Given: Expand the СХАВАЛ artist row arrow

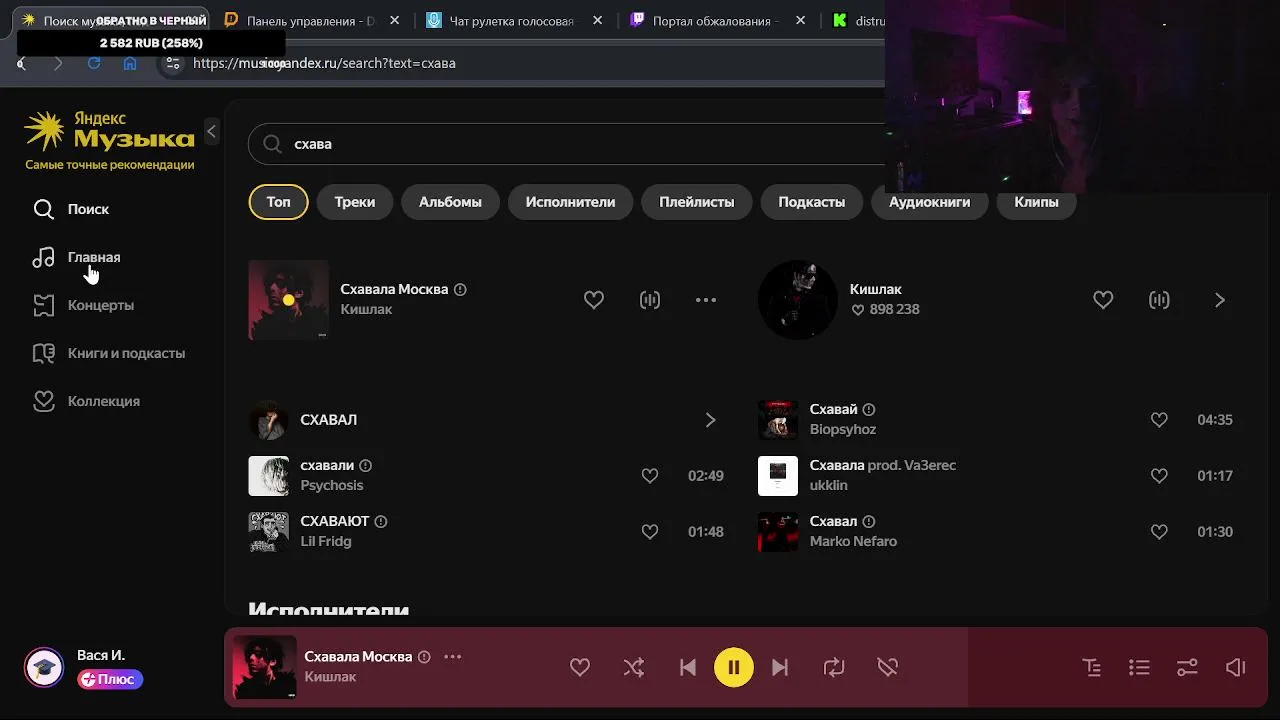Looking at the screenshot, I should click(x=710, y=420).
